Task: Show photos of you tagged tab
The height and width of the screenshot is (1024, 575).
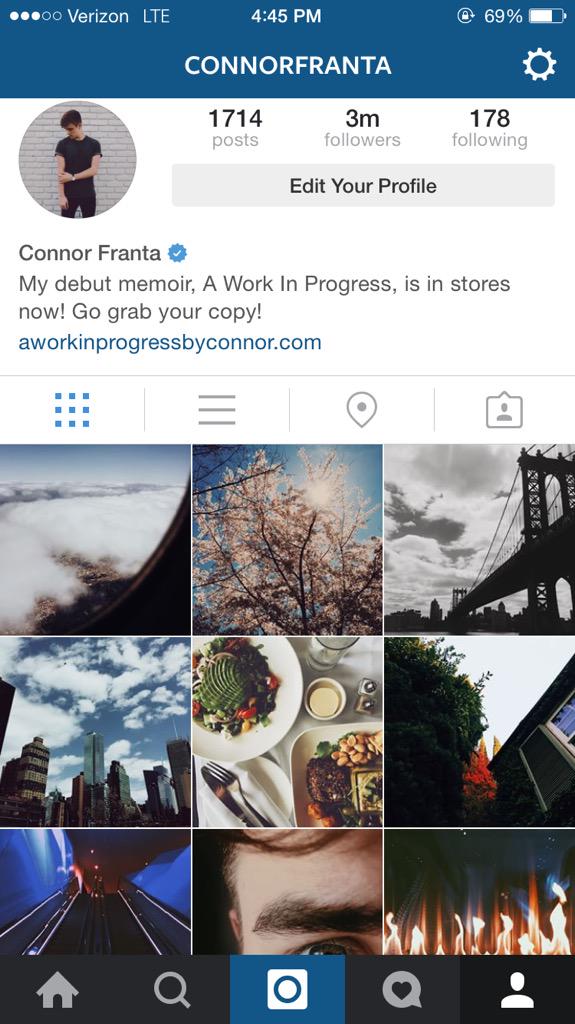Action: click(x=504, y=410)
